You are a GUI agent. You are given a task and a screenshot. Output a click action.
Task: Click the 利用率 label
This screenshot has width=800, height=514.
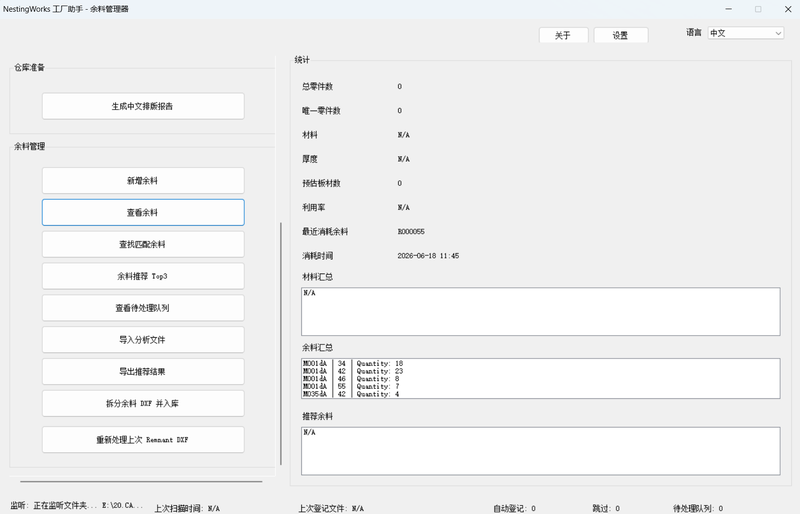coord(313,207)
